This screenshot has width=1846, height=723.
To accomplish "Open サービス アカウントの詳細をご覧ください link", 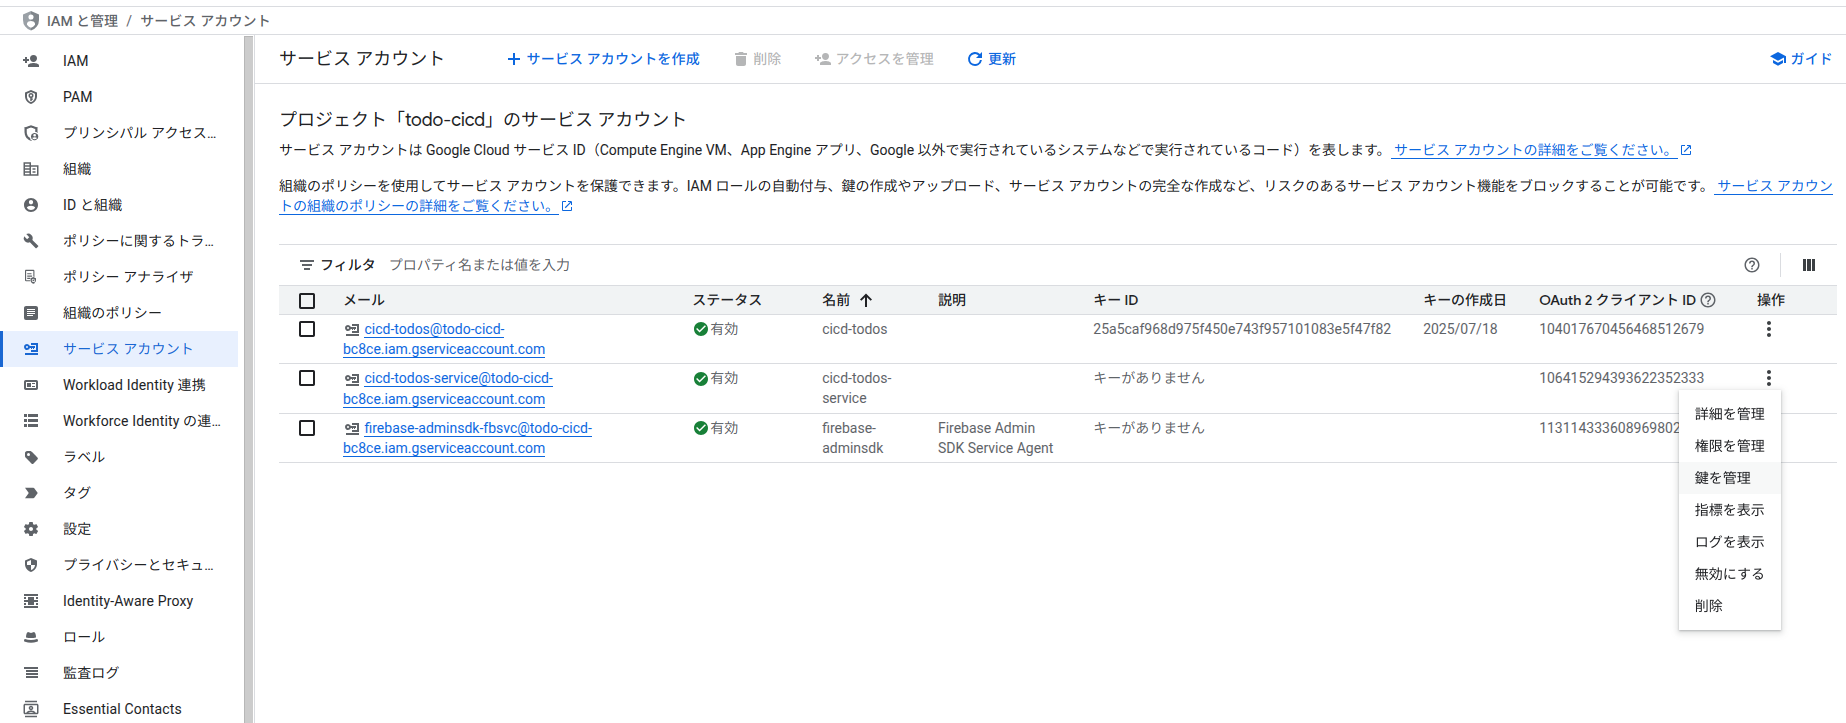I will 1542,150.
